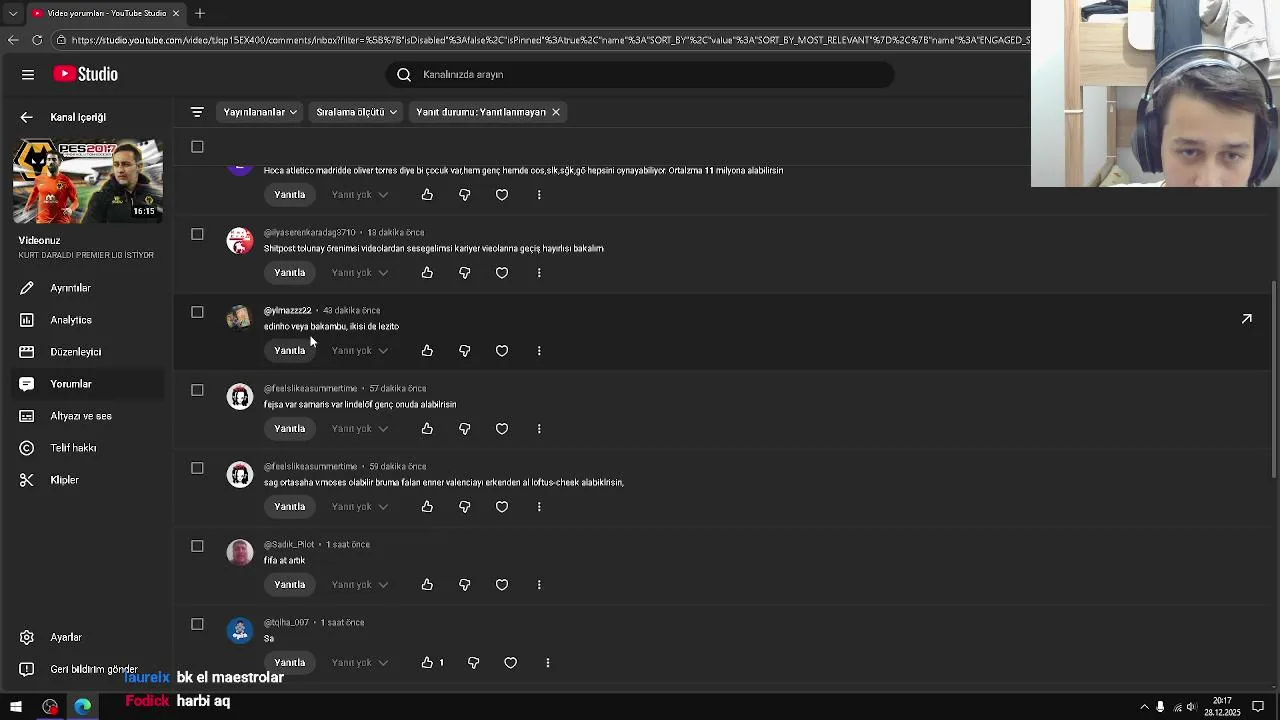The image size is (1280, 720).
Task: Check the @ylmazzz22 comment checkbox
Action: pyautogui.click(x=197, y=312)
